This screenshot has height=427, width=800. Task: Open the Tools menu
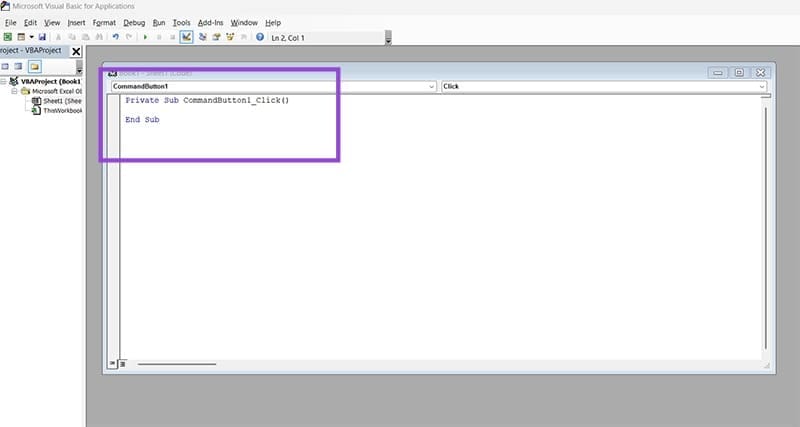point(181,22)
